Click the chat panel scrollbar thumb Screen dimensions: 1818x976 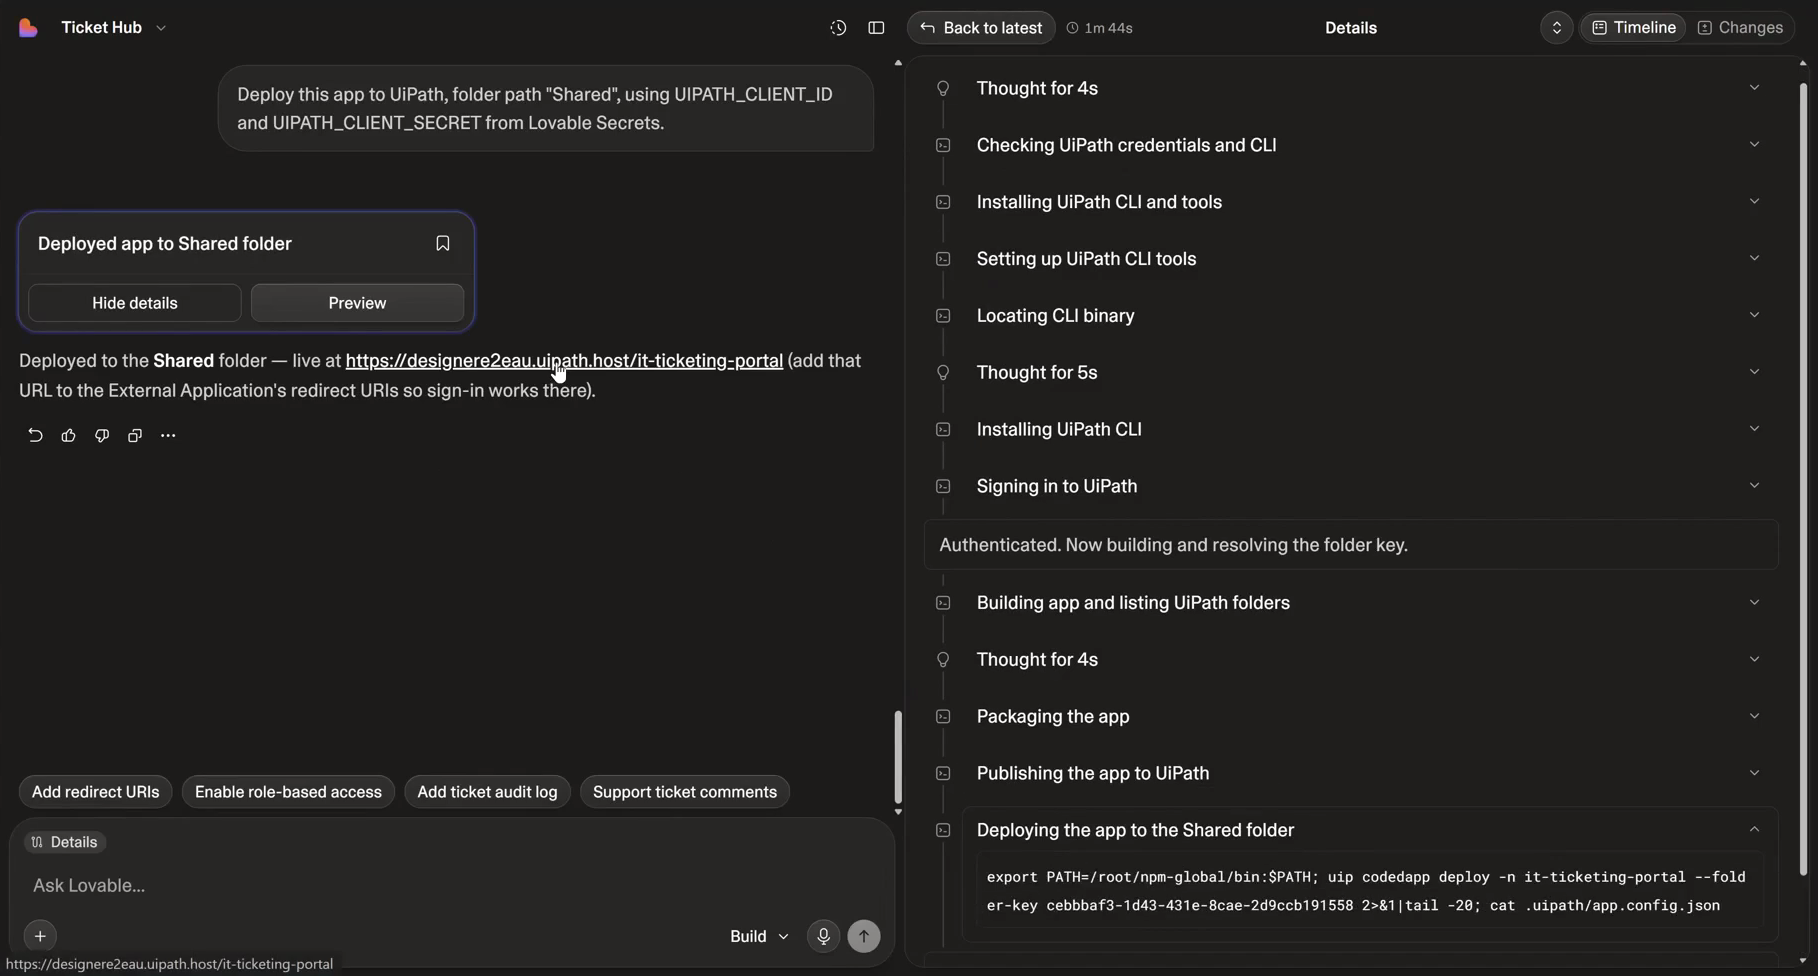[x=898, y=757]
